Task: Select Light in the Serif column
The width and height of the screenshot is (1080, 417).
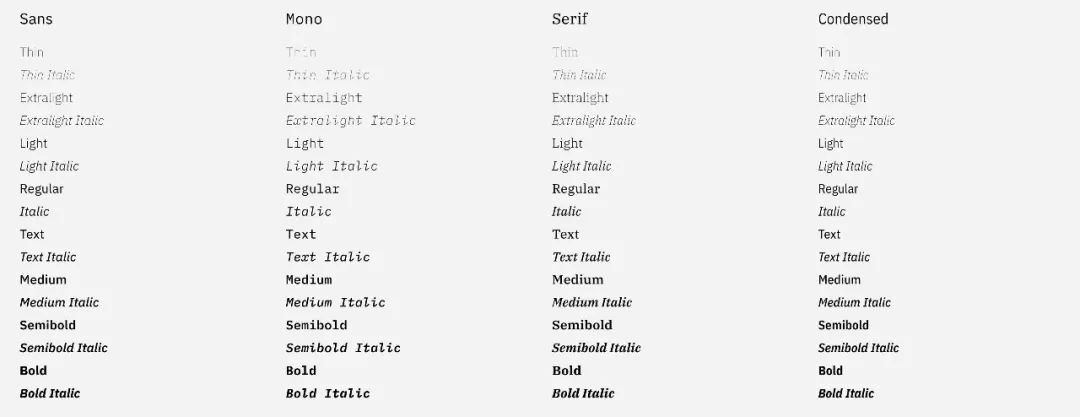Action: [567, 143]
